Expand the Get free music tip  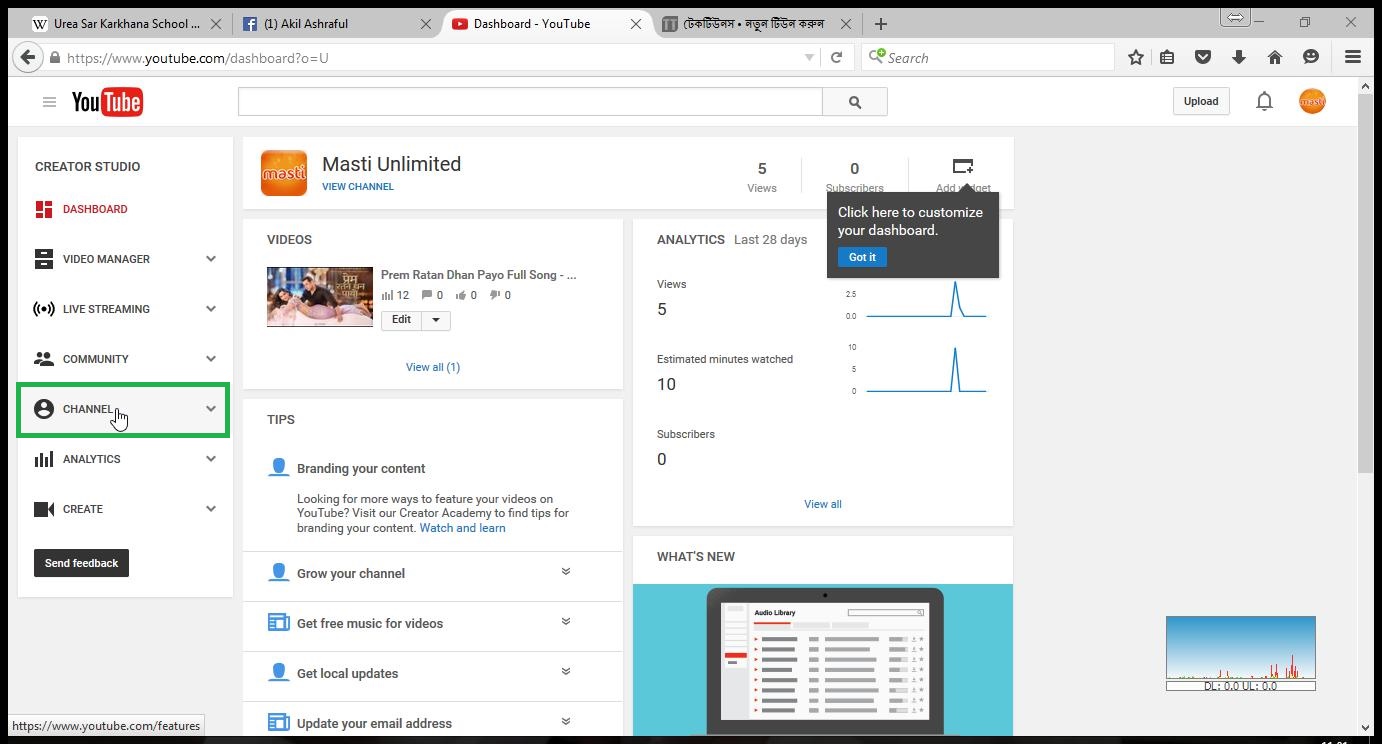pos(565,622)
